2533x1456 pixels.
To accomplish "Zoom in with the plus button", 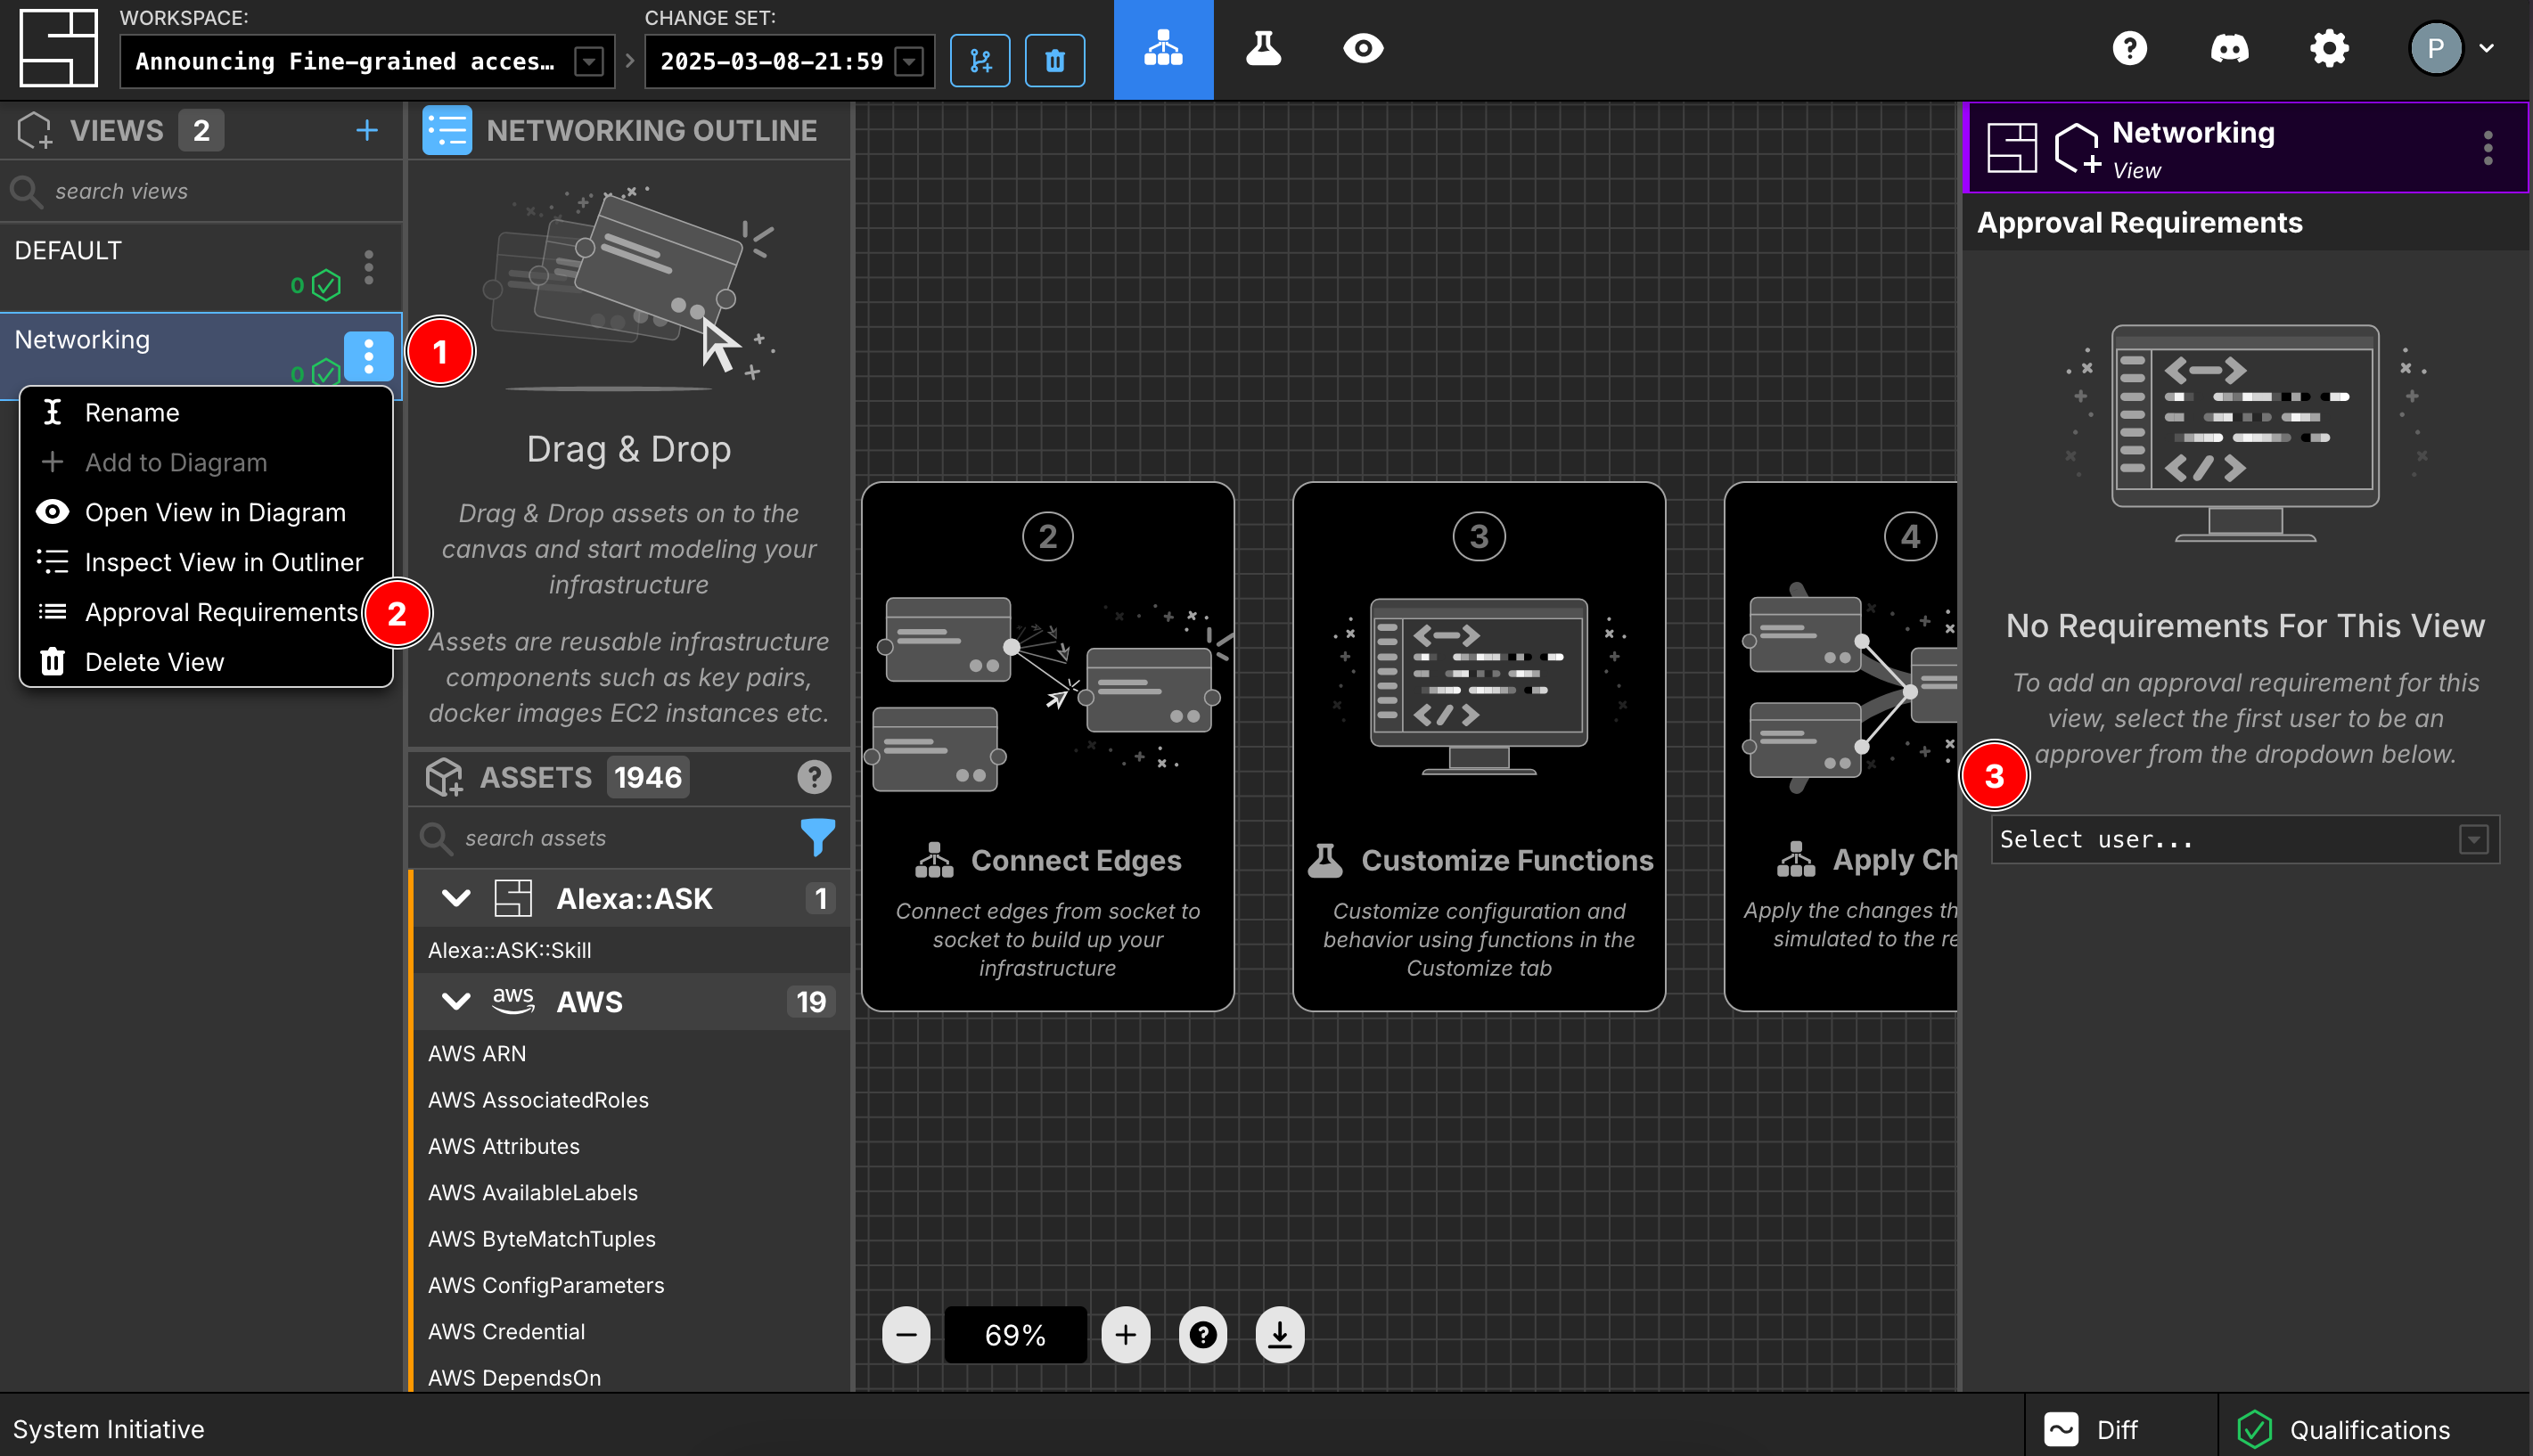I will tap(1125, 1334).
